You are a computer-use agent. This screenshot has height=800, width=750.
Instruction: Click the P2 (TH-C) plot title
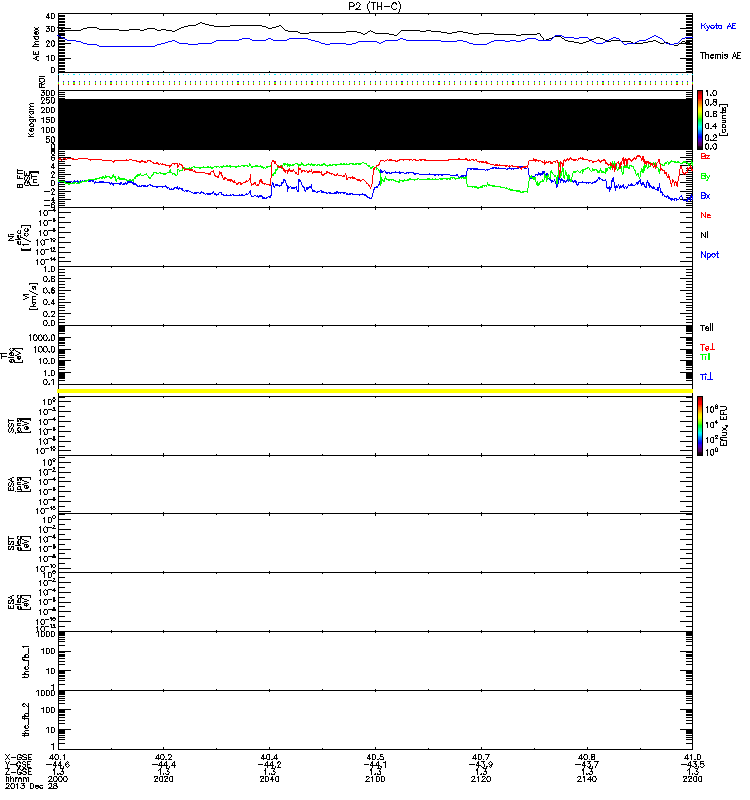pyautogui.click(x=374, y=6)
